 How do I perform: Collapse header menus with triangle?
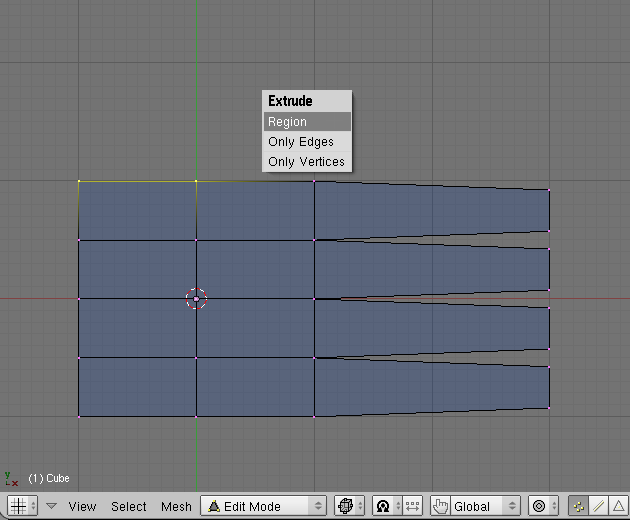click(x=51, y=506)
